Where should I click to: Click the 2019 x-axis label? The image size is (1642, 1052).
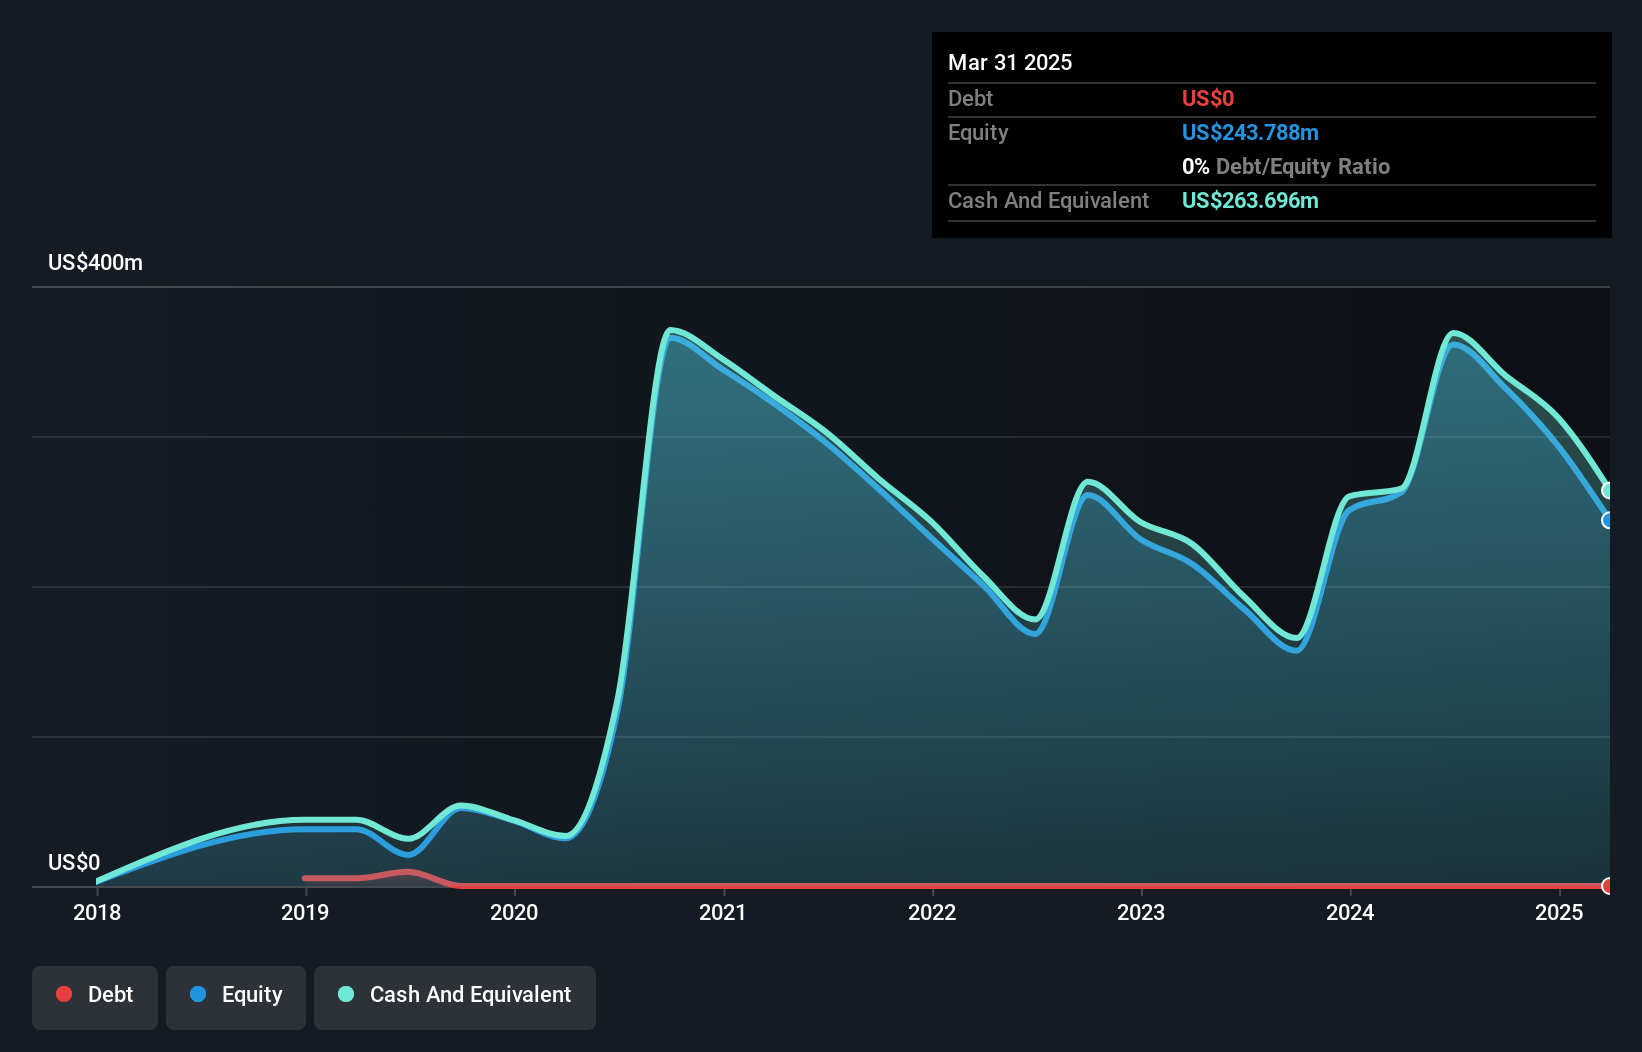click(305, 912)
